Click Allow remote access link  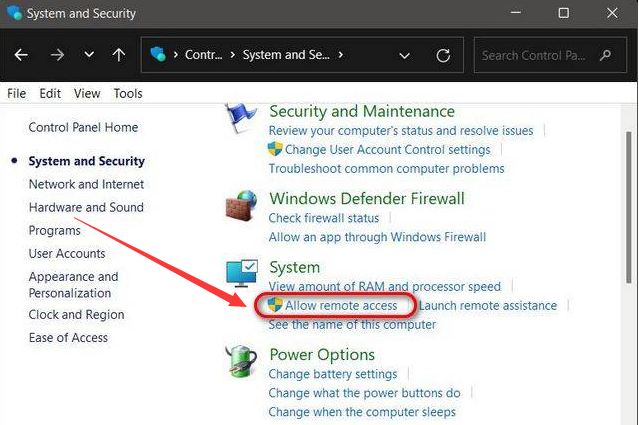click(x=341, y=305)
